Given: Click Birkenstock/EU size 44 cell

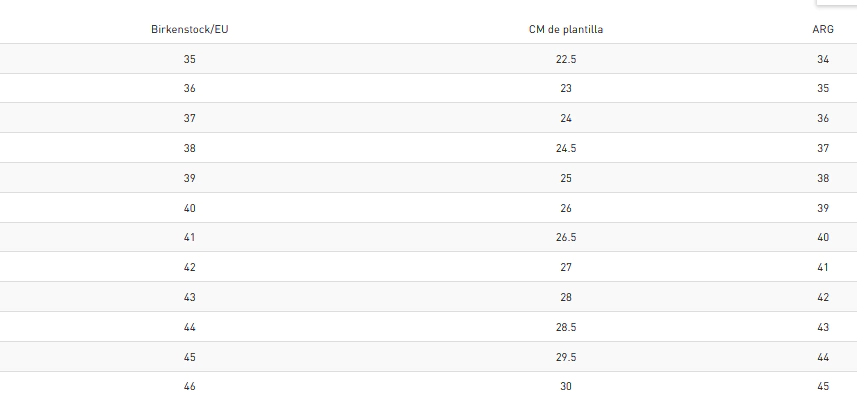Looking at the screenshot, I should tap(190, 327).
